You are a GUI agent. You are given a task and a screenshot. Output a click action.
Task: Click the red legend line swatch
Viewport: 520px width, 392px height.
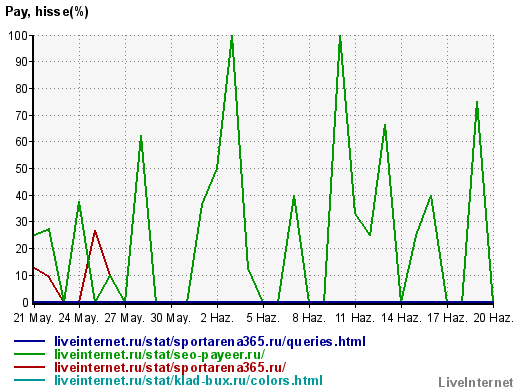click(x=29, y=367)
